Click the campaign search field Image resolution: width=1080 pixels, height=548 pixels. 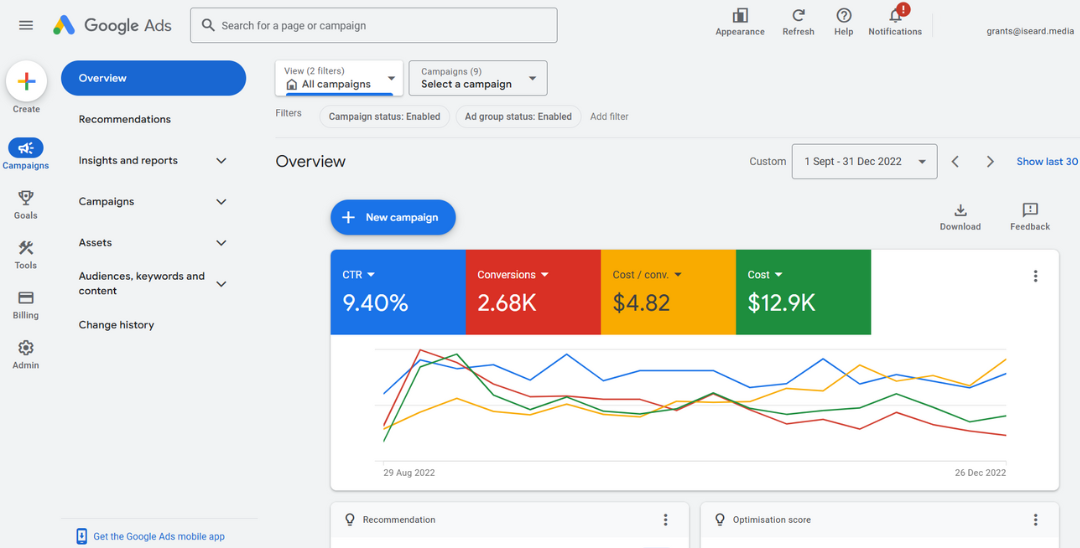pyautogui.click(x=374, y=26)
